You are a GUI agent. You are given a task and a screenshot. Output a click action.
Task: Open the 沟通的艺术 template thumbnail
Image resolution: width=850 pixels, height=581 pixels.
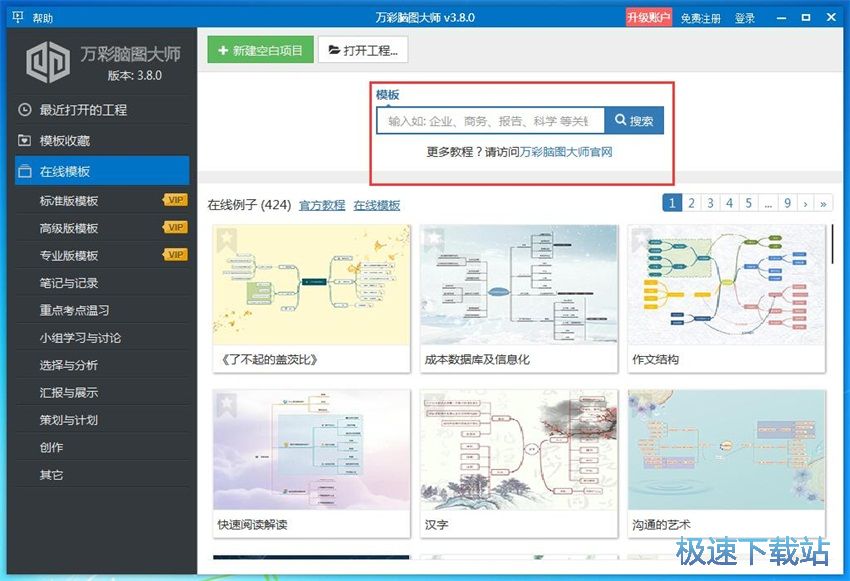tap(726, 450)
